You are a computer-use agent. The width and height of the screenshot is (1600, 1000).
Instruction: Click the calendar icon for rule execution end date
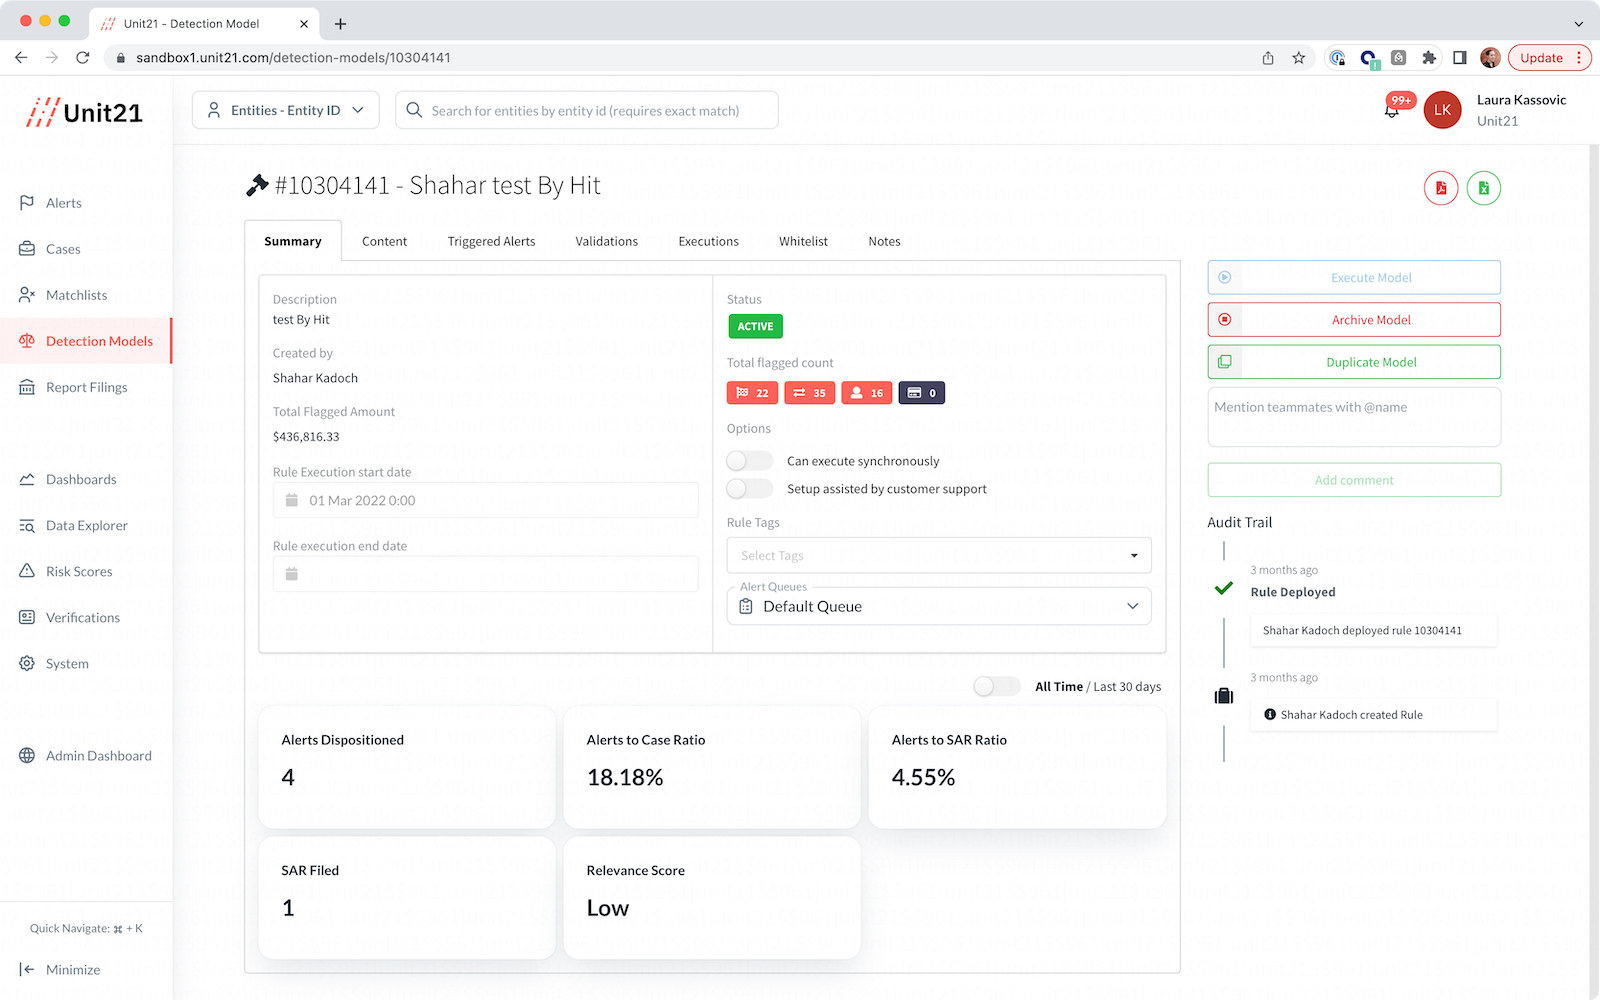(x=292, y=574)
